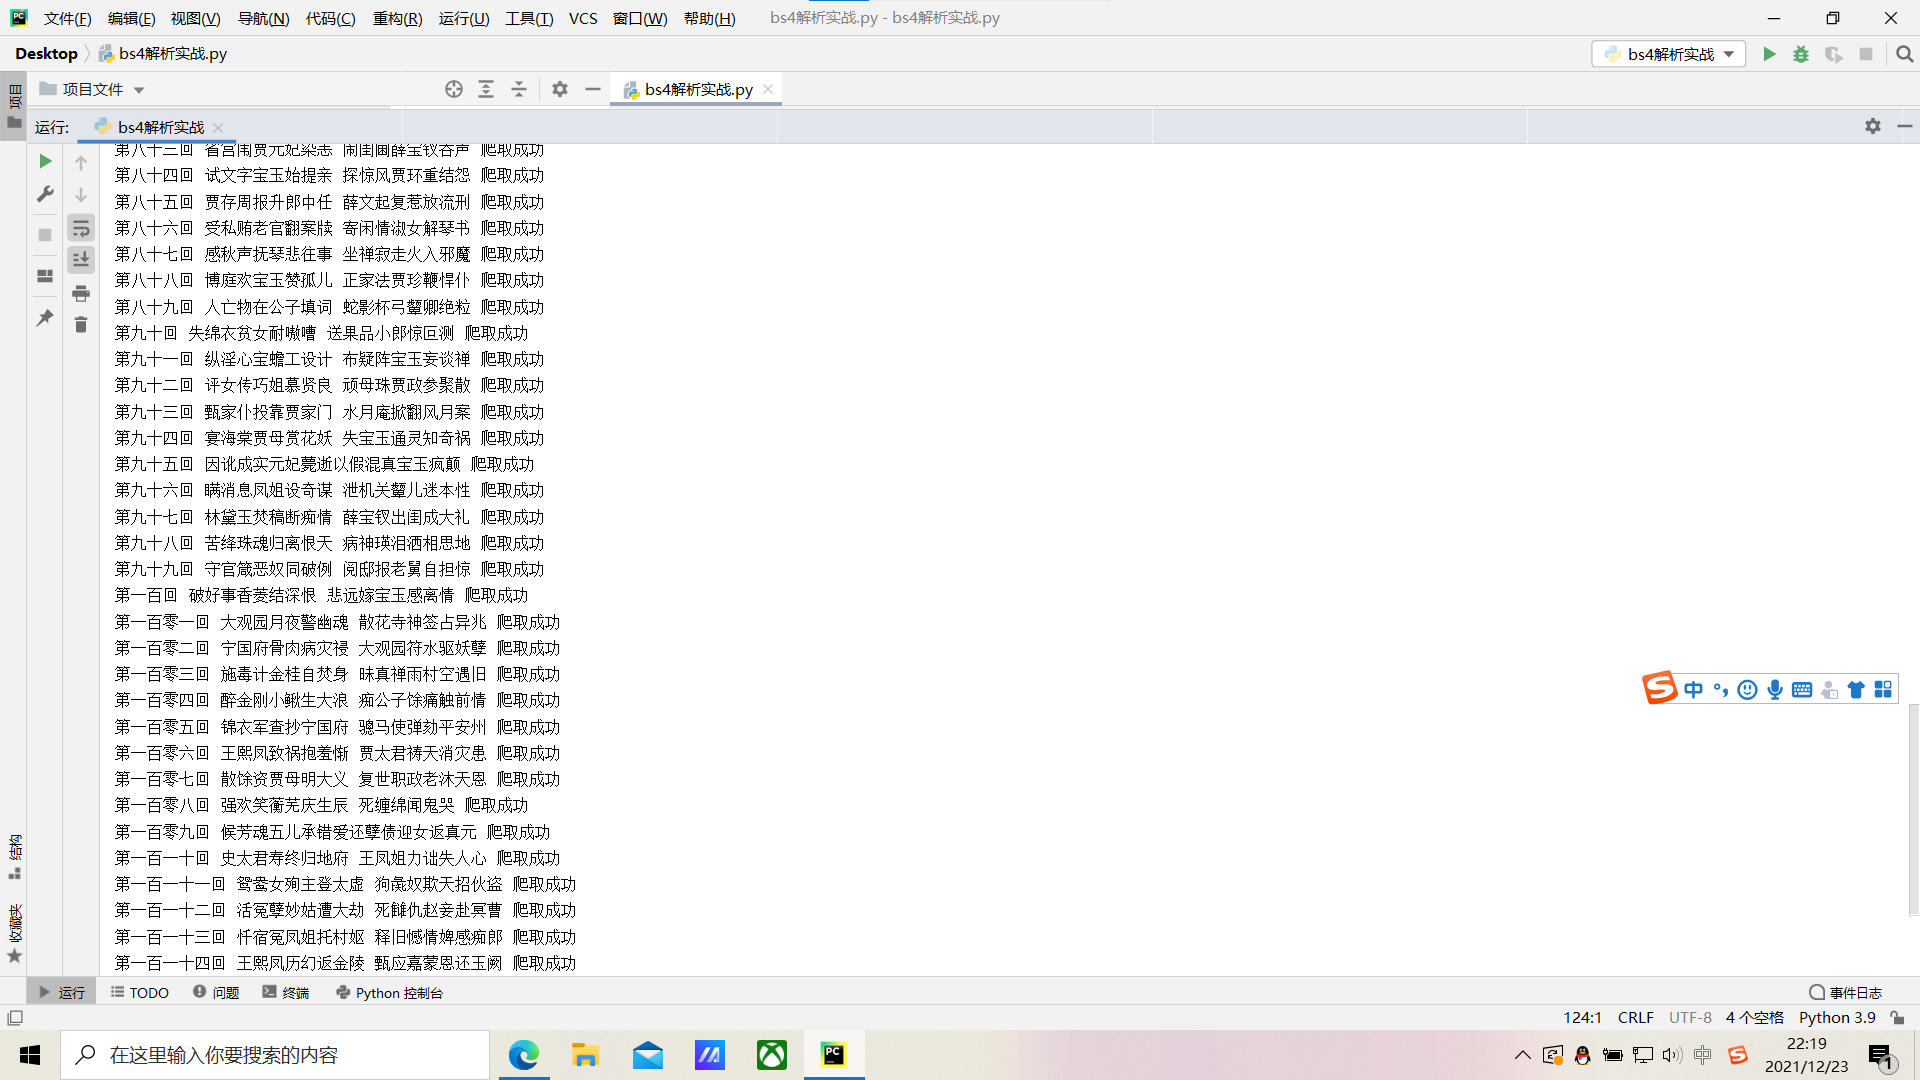This screenshot has height=1080, width=1920.
Task: Expand the 项目文件 view dropdown
Action: pos(138,90)
